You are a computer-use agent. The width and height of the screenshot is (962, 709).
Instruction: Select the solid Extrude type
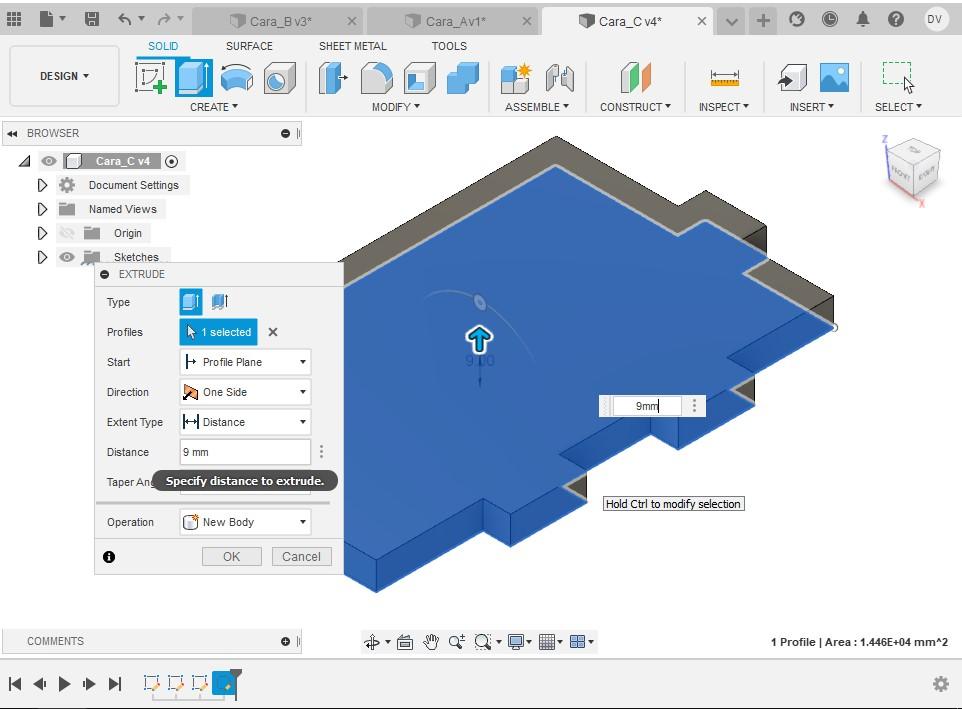[191, 301]
